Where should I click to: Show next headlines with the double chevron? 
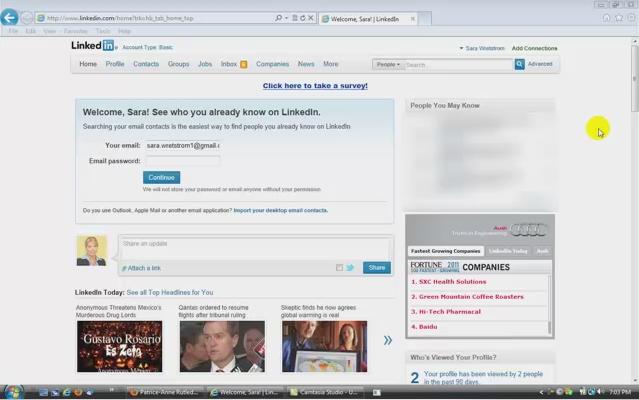(x=388, y=340)
